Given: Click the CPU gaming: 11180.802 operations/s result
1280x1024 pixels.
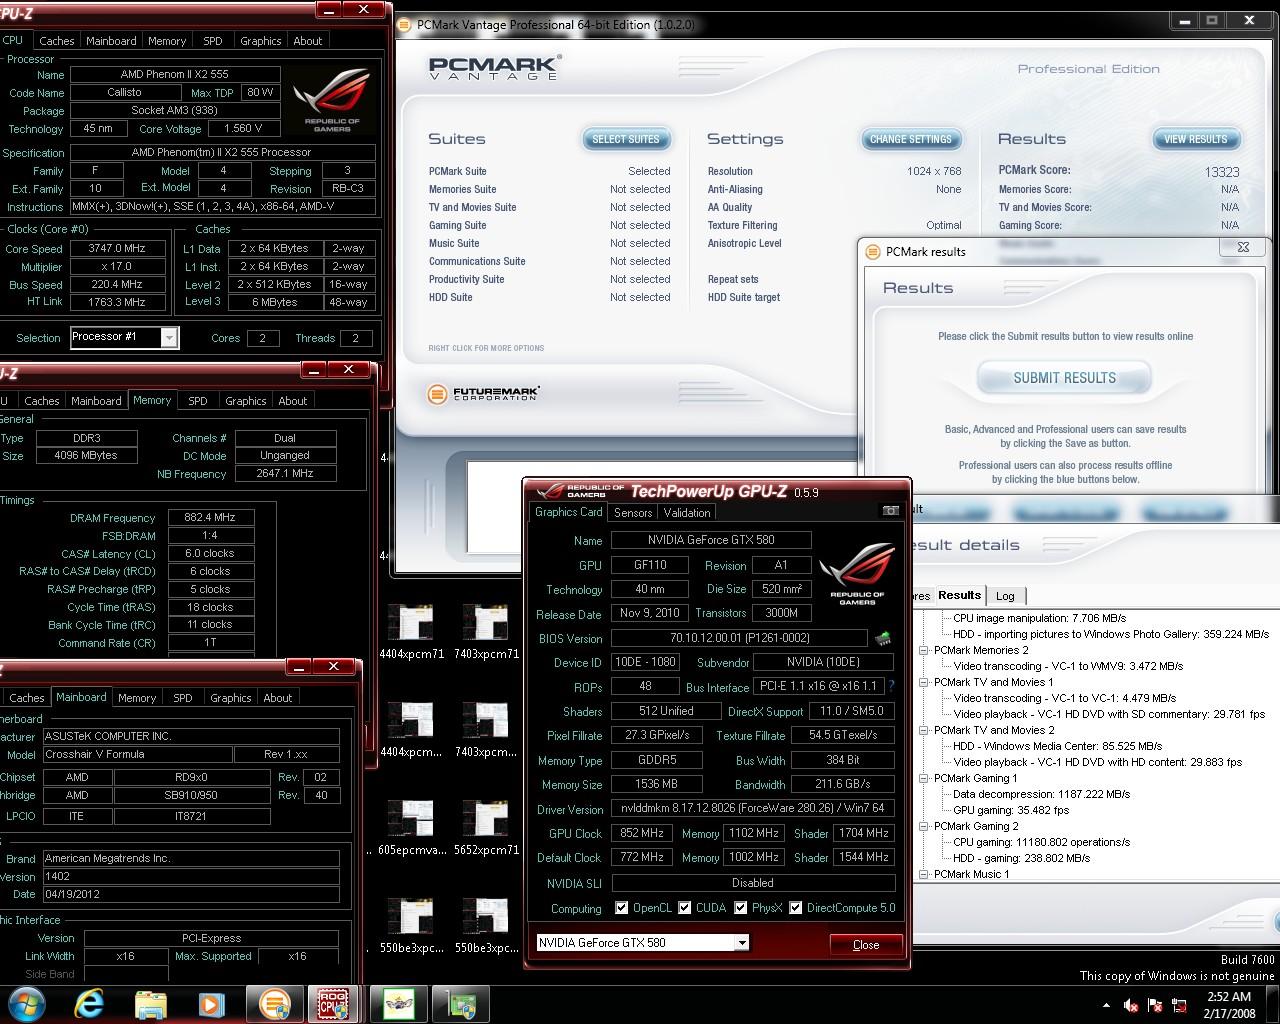Looking at the screenshot, I should pos(1041,842).
